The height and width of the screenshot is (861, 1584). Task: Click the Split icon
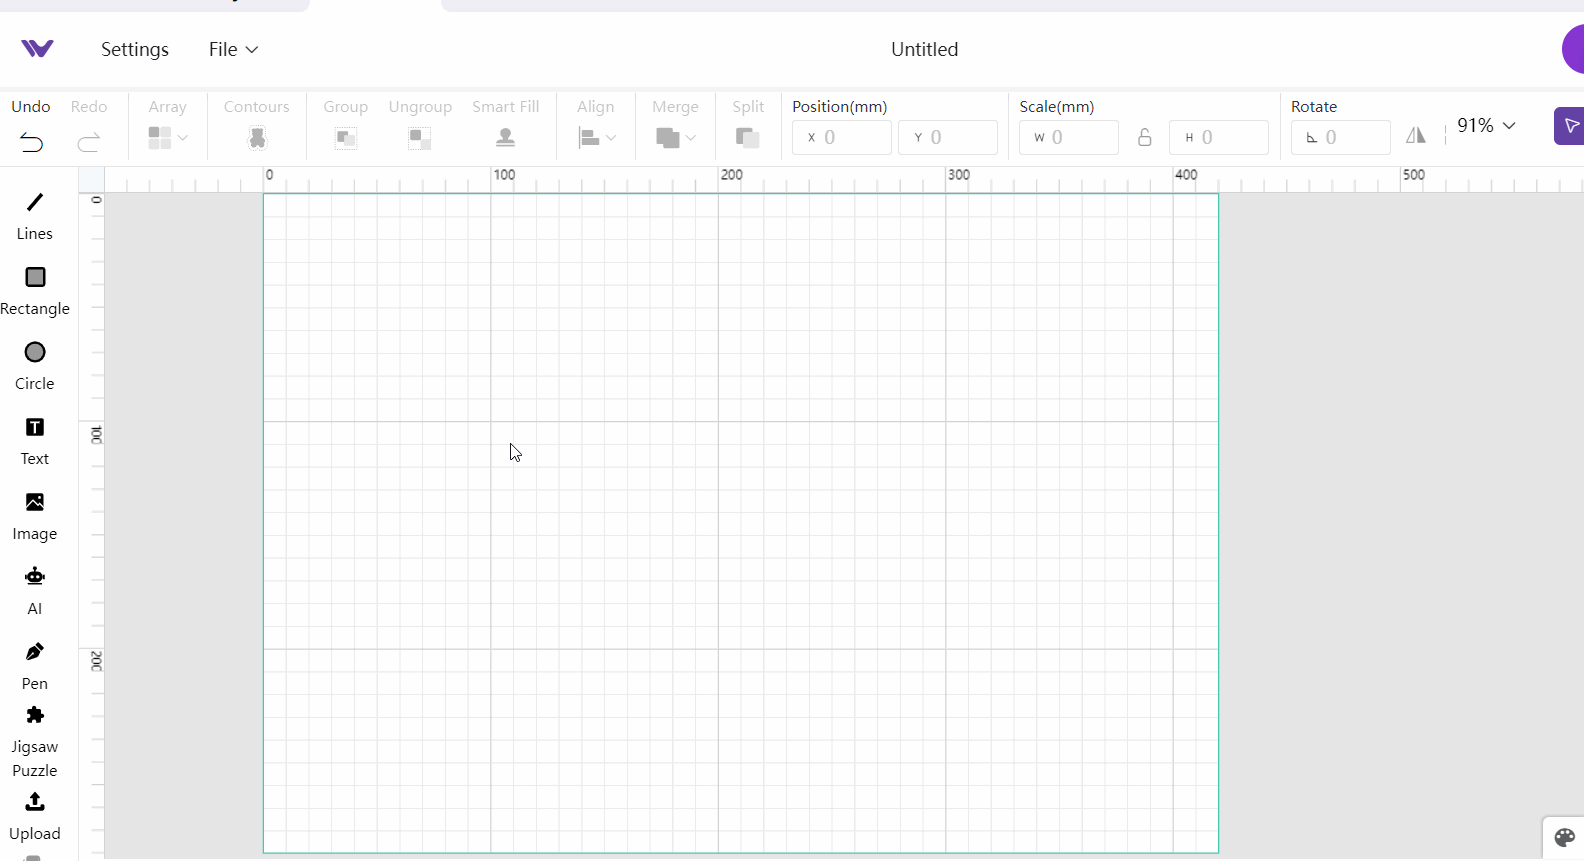(747, 138)
